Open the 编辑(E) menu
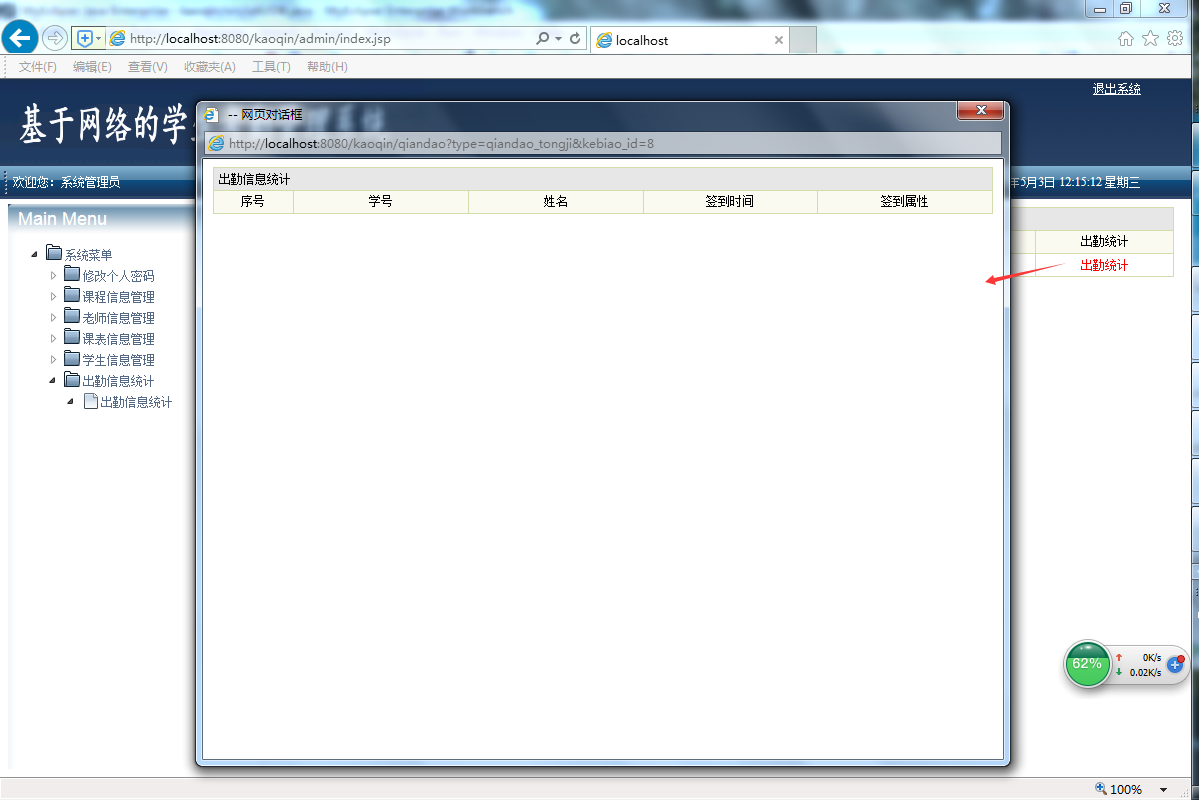This screenshot has height=800, width=1199. [x=92, y=67]
